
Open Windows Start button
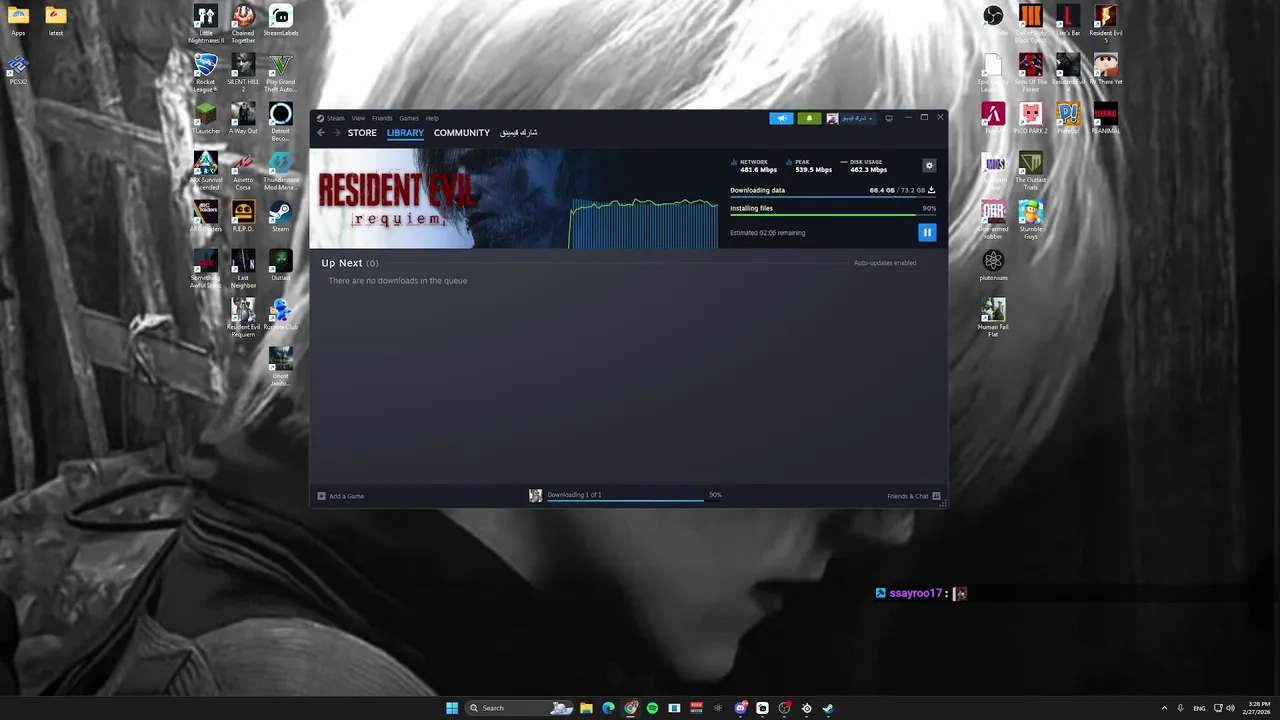click(x=452, y=708)
